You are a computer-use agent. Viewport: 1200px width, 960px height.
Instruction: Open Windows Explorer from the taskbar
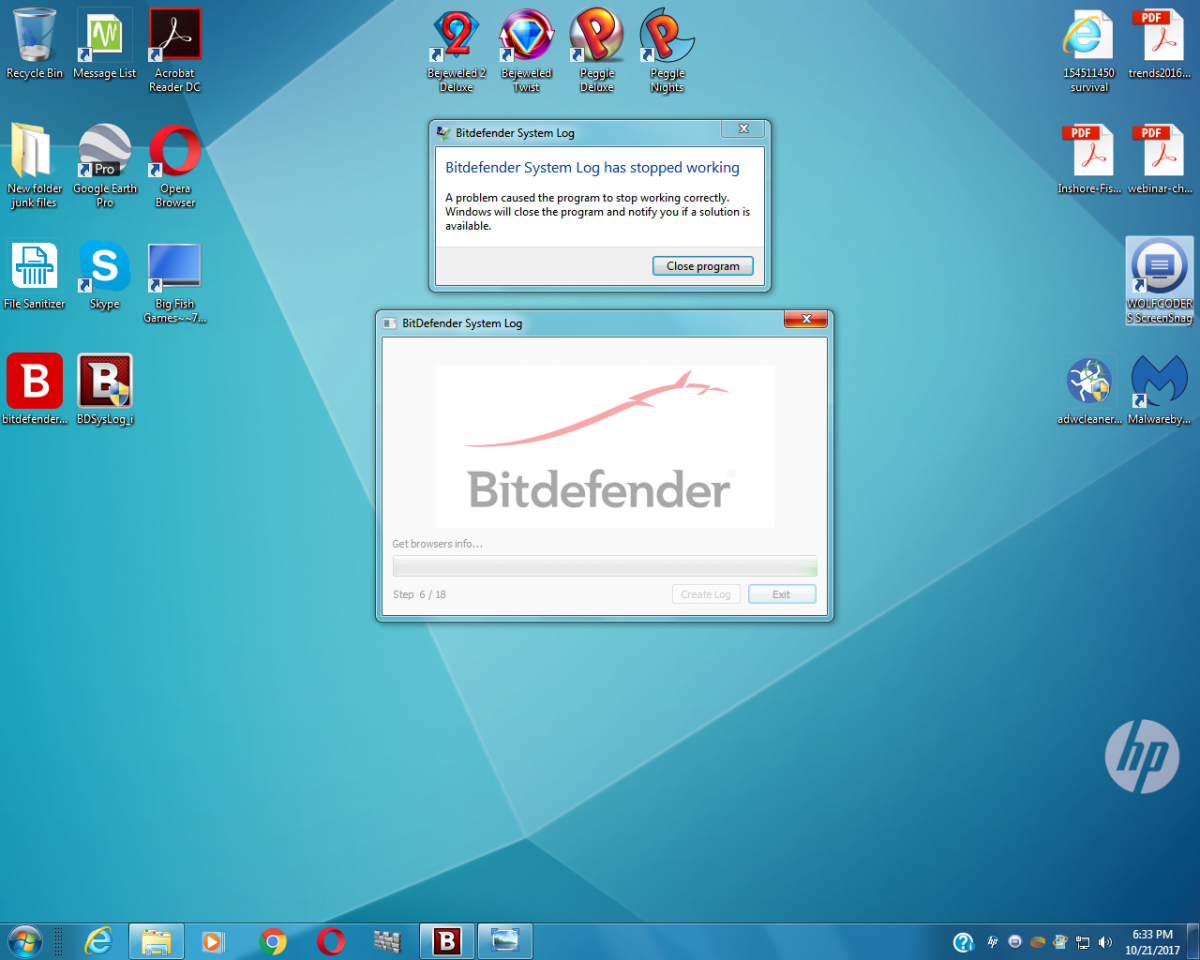[156, 941]
